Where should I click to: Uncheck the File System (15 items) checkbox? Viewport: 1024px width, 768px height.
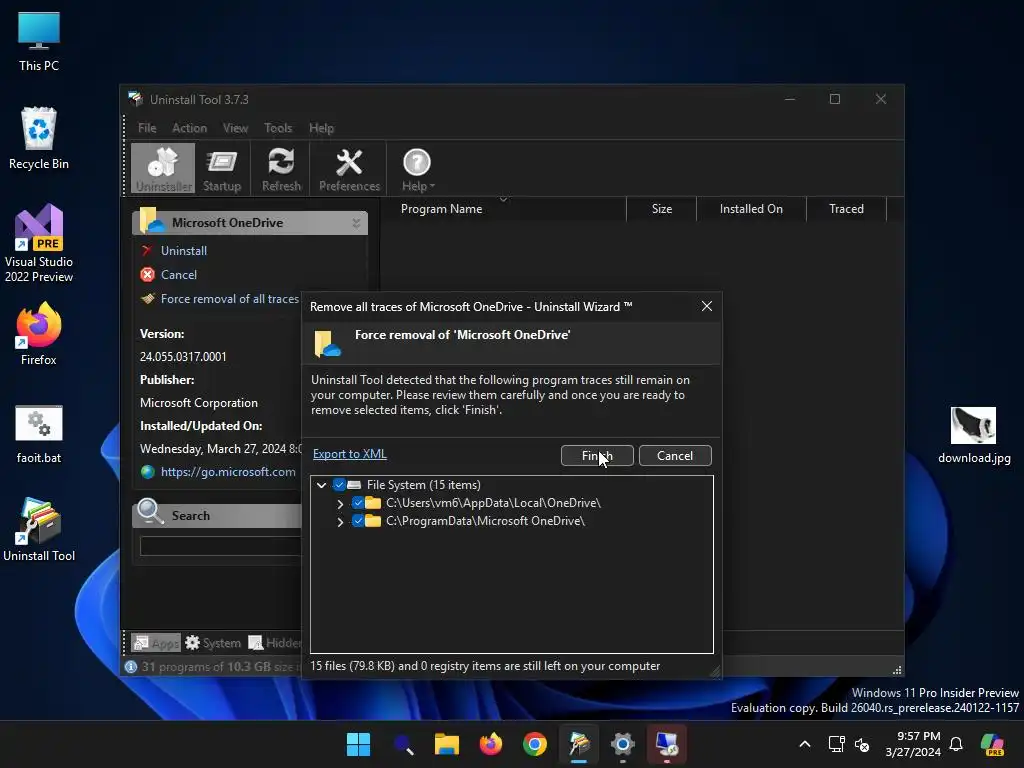click(339, 485)
